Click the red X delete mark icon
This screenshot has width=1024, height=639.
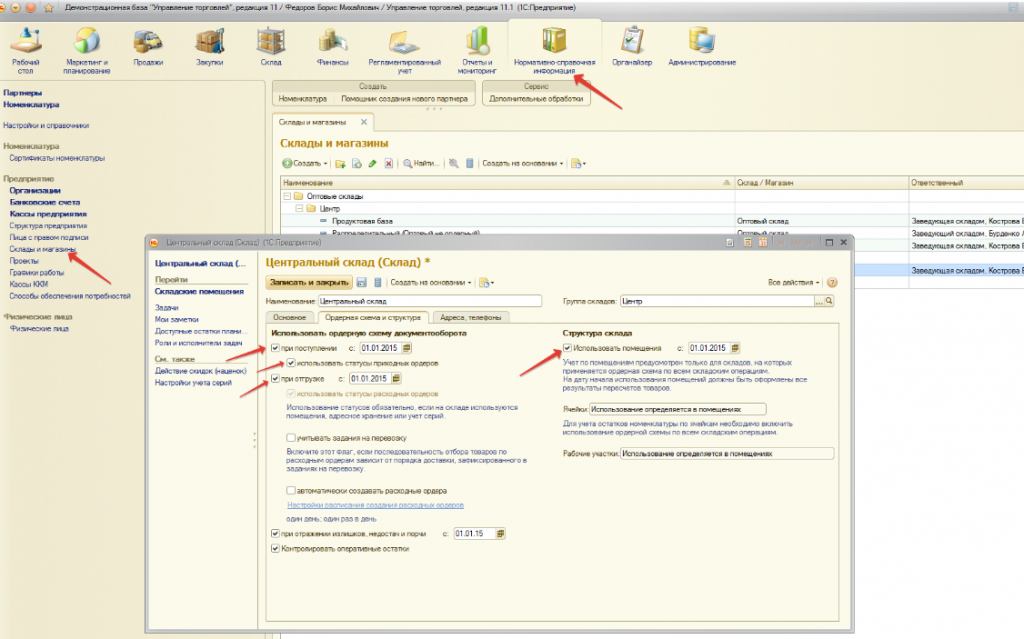[389, 163]
